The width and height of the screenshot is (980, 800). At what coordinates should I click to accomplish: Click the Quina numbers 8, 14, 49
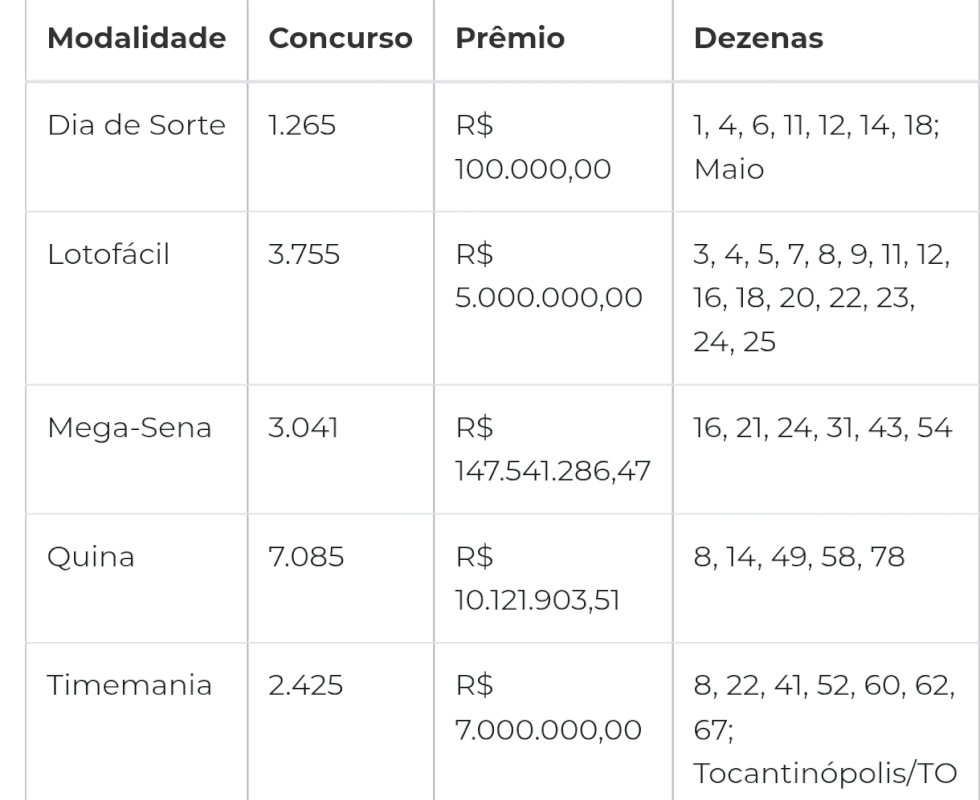[749, 558]
